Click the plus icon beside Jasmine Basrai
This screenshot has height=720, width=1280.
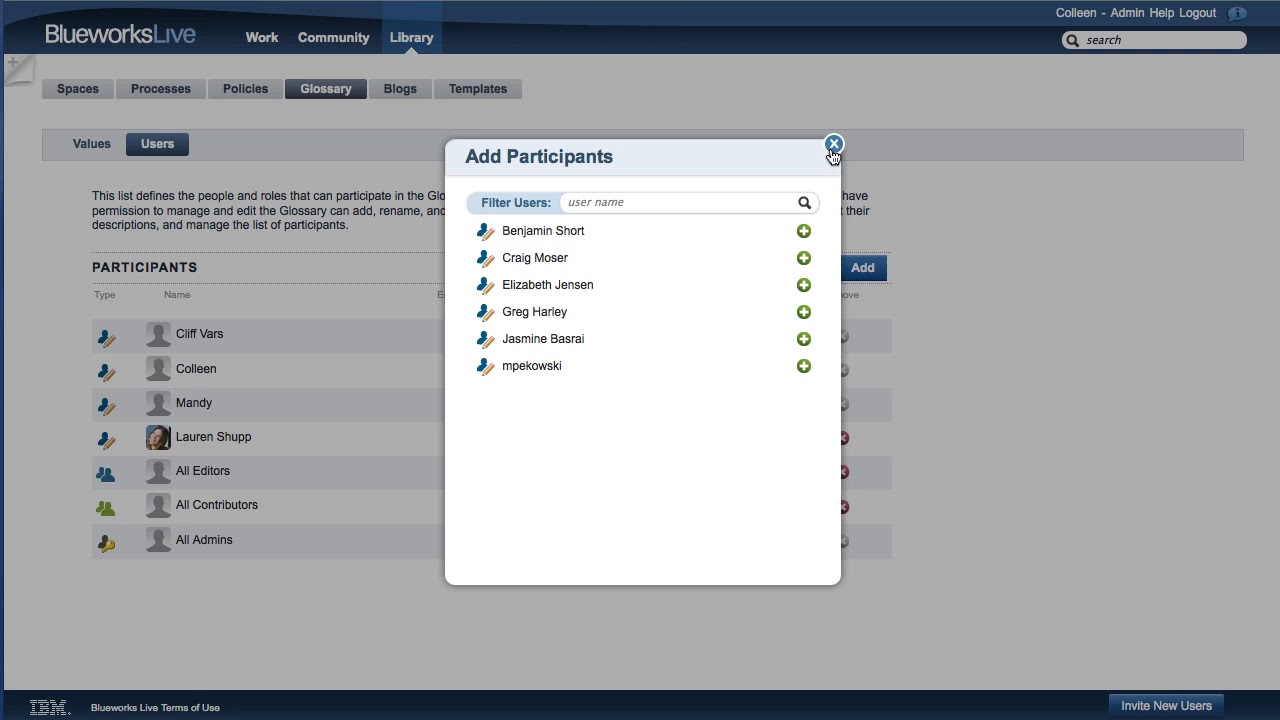804,339
